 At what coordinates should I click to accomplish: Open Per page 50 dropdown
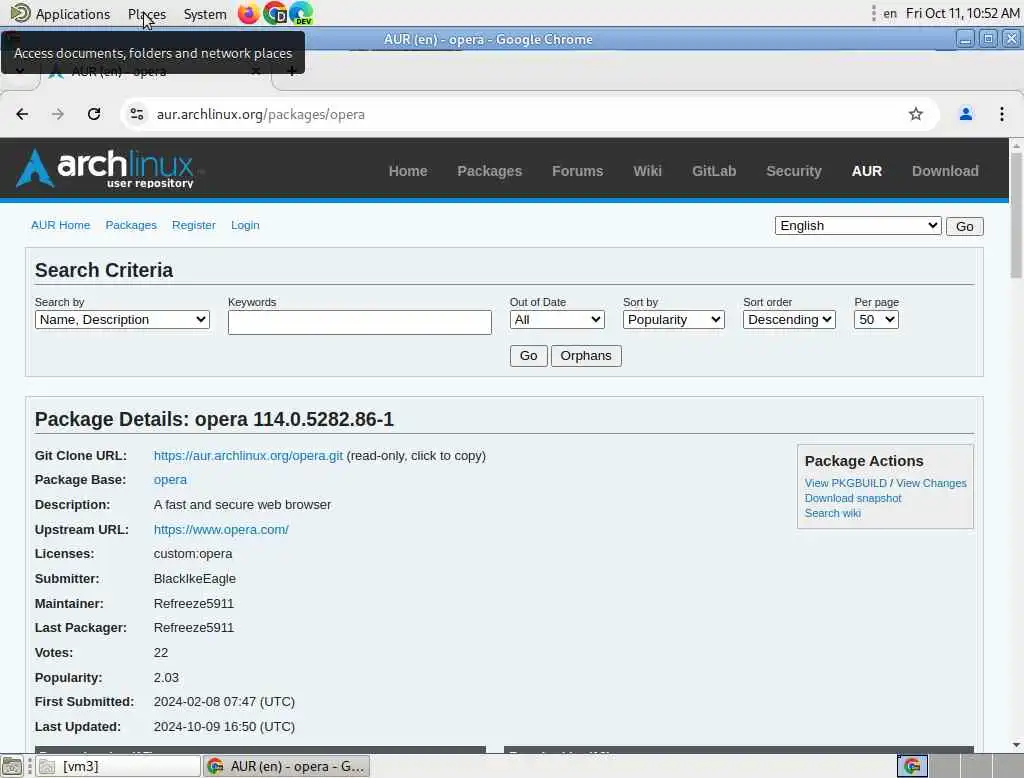tap(876, 320)
